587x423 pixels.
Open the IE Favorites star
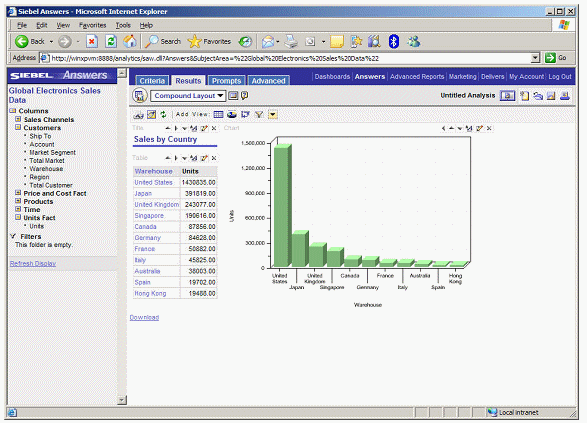[209, 41]
